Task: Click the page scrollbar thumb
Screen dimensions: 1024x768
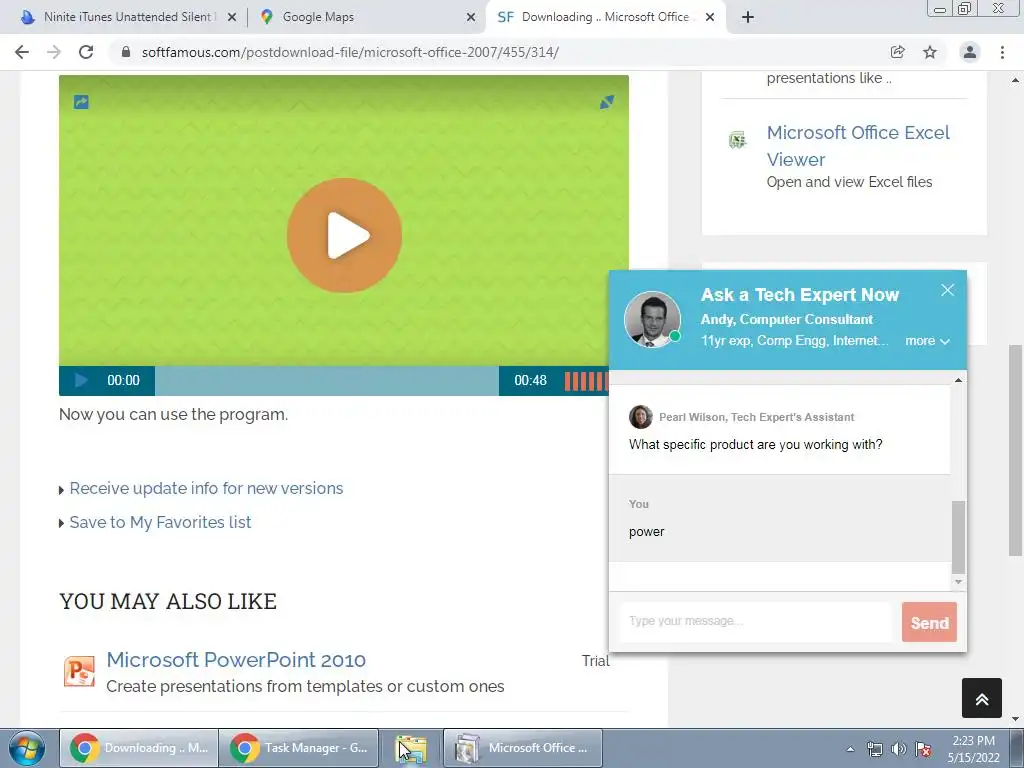Action: pos(1015,451)
